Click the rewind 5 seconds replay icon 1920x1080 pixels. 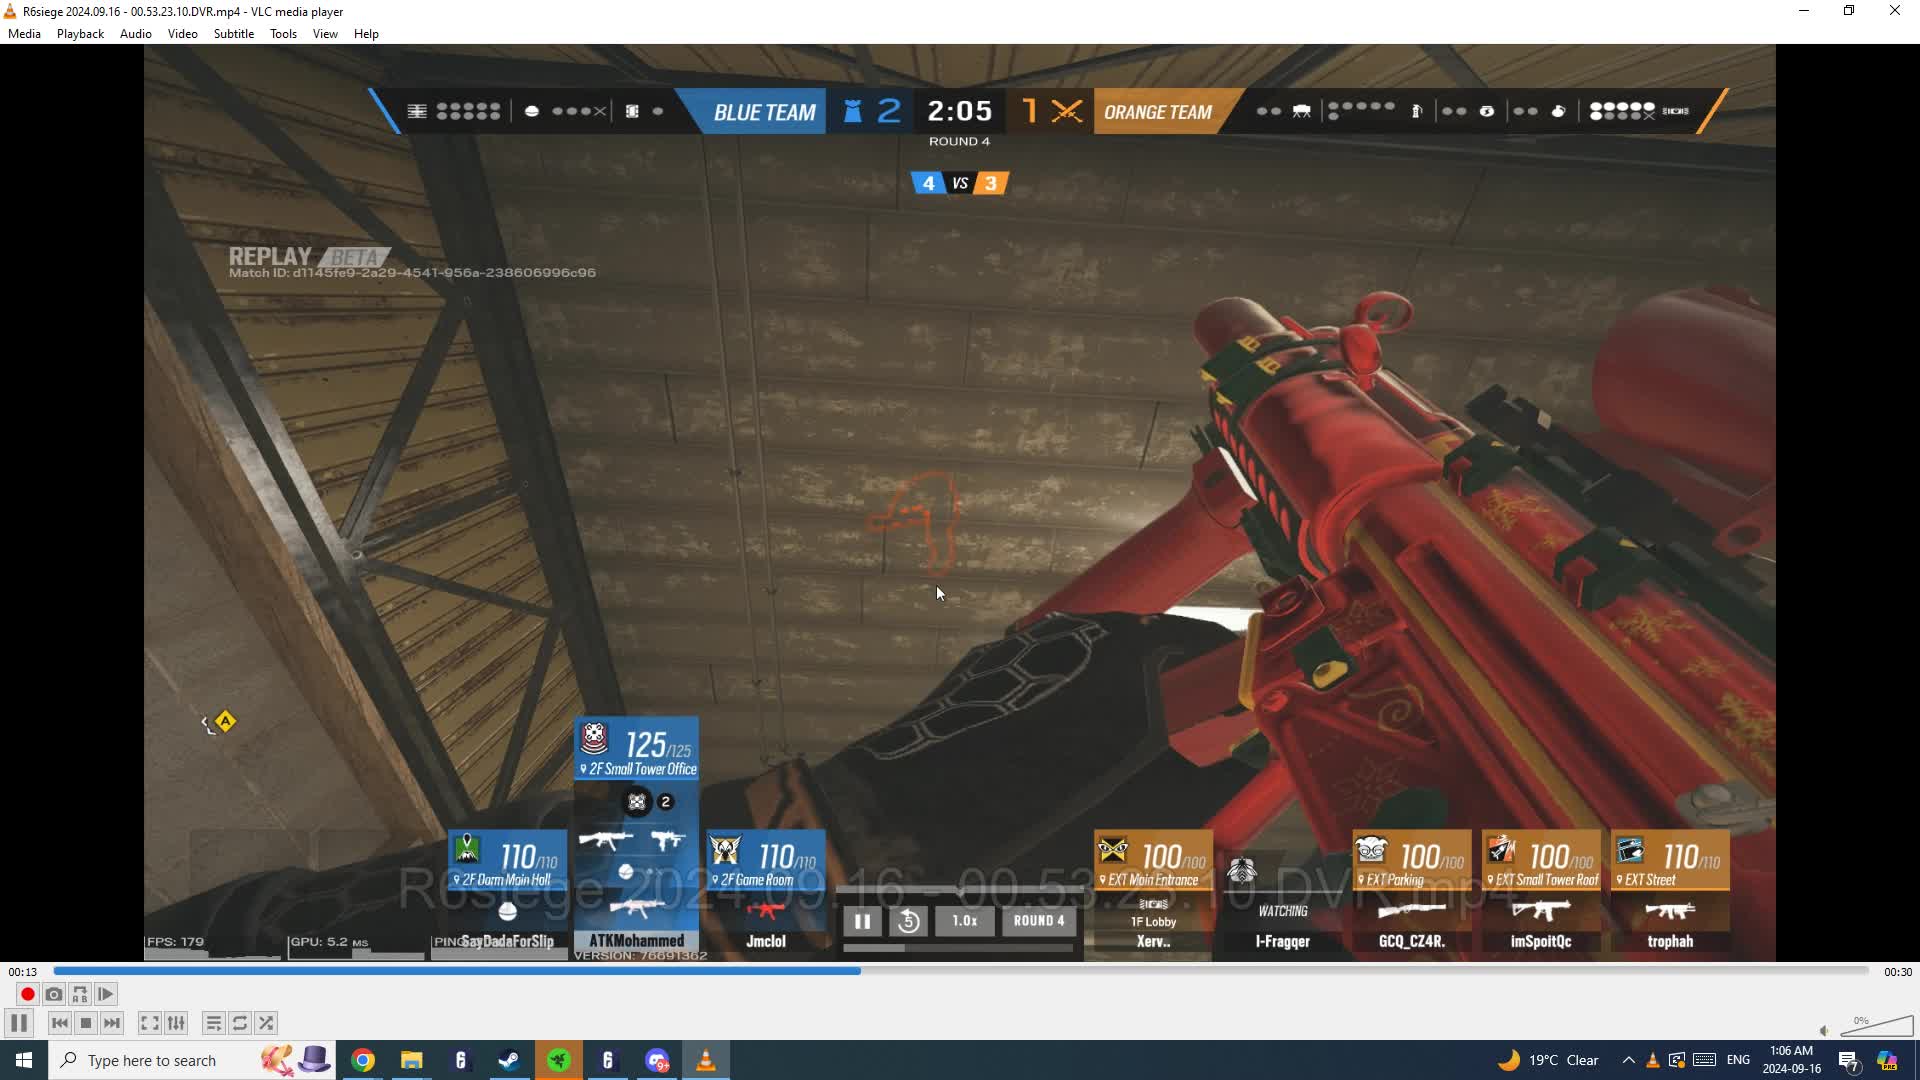tap(908, 921)
